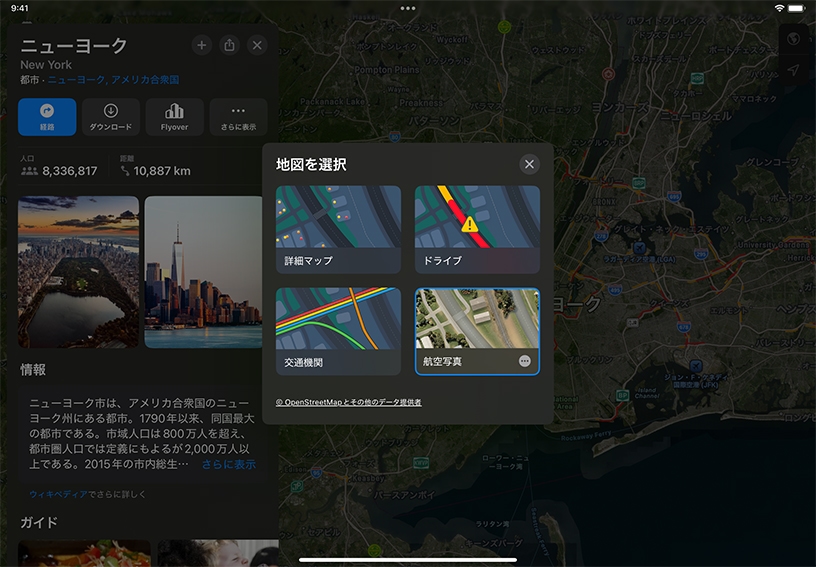Select the ドライブ map type
Image resolution: width=816 pixels, height=567 pixels.
[x=477, y=229]
